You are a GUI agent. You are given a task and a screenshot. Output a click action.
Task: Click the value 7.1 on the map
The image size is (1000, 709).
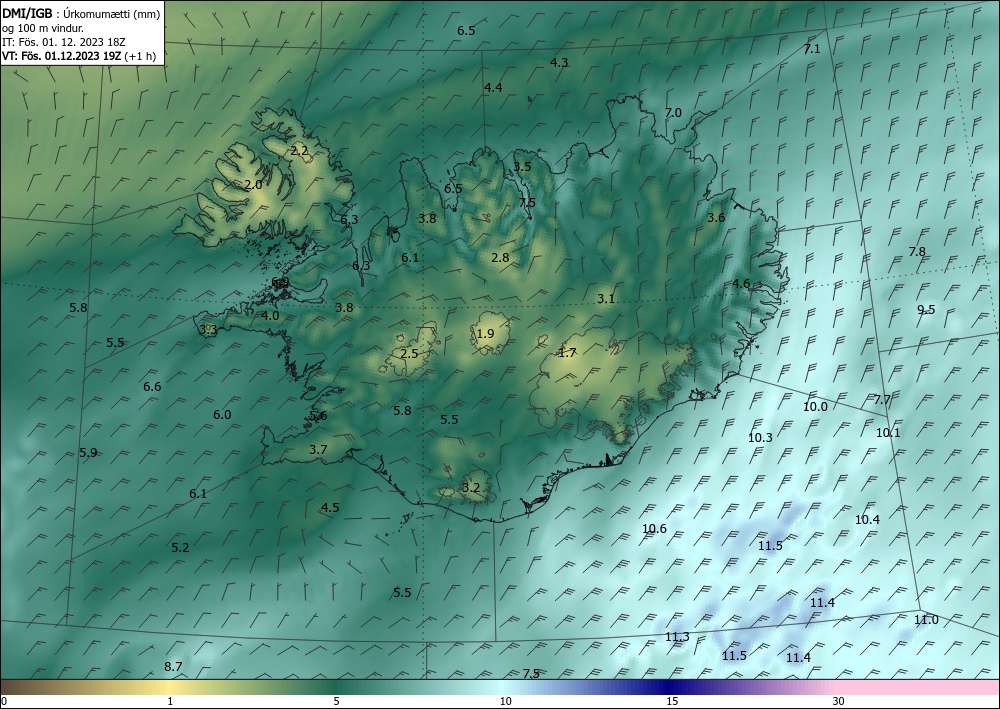coord(812,48)
